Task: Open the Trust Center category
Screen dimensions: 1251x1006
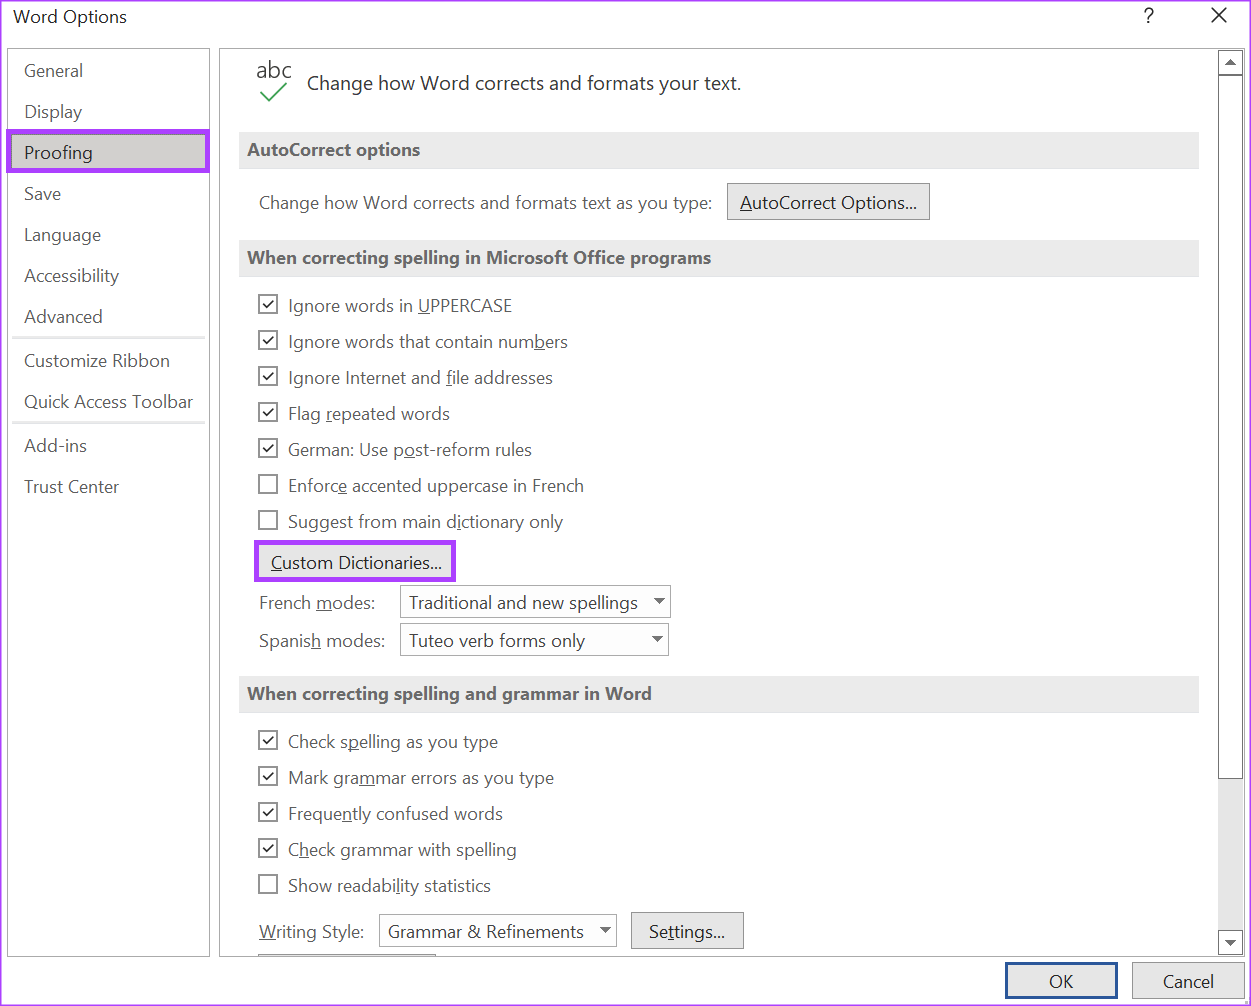Action: tap(108, 487)
